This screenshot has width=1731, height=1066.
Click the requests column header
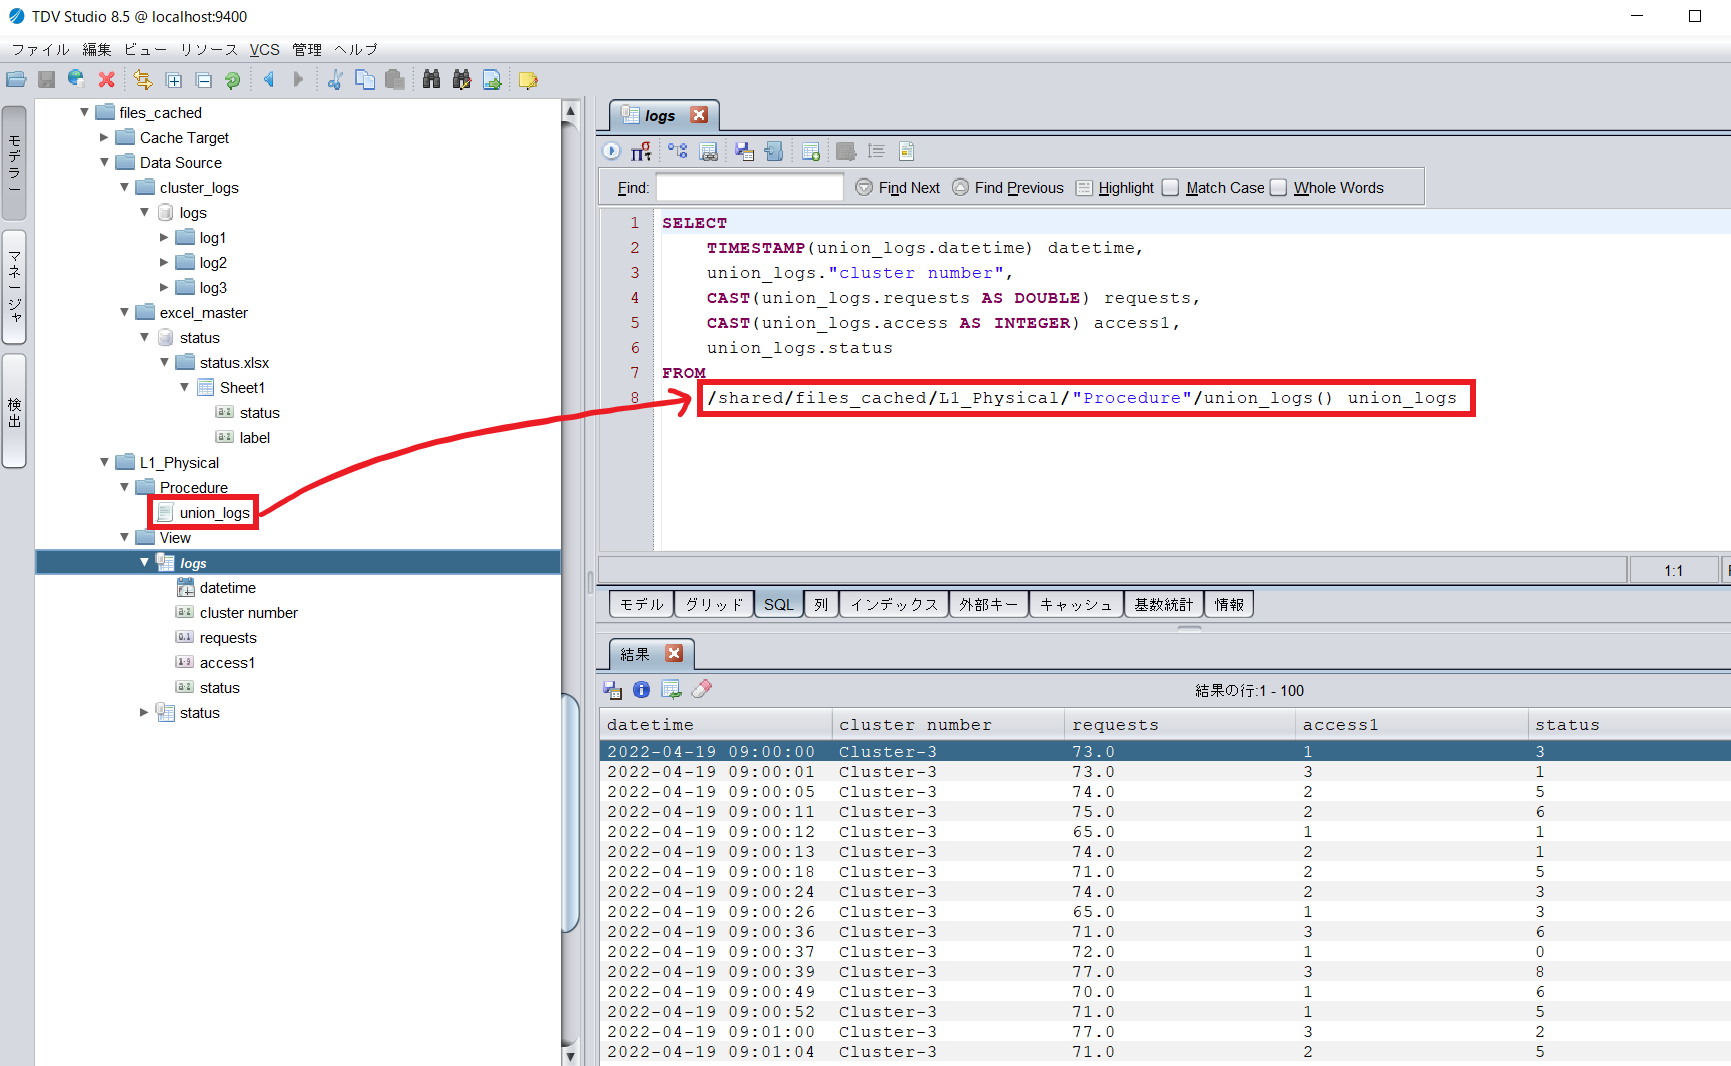(x=1180, y=724)
